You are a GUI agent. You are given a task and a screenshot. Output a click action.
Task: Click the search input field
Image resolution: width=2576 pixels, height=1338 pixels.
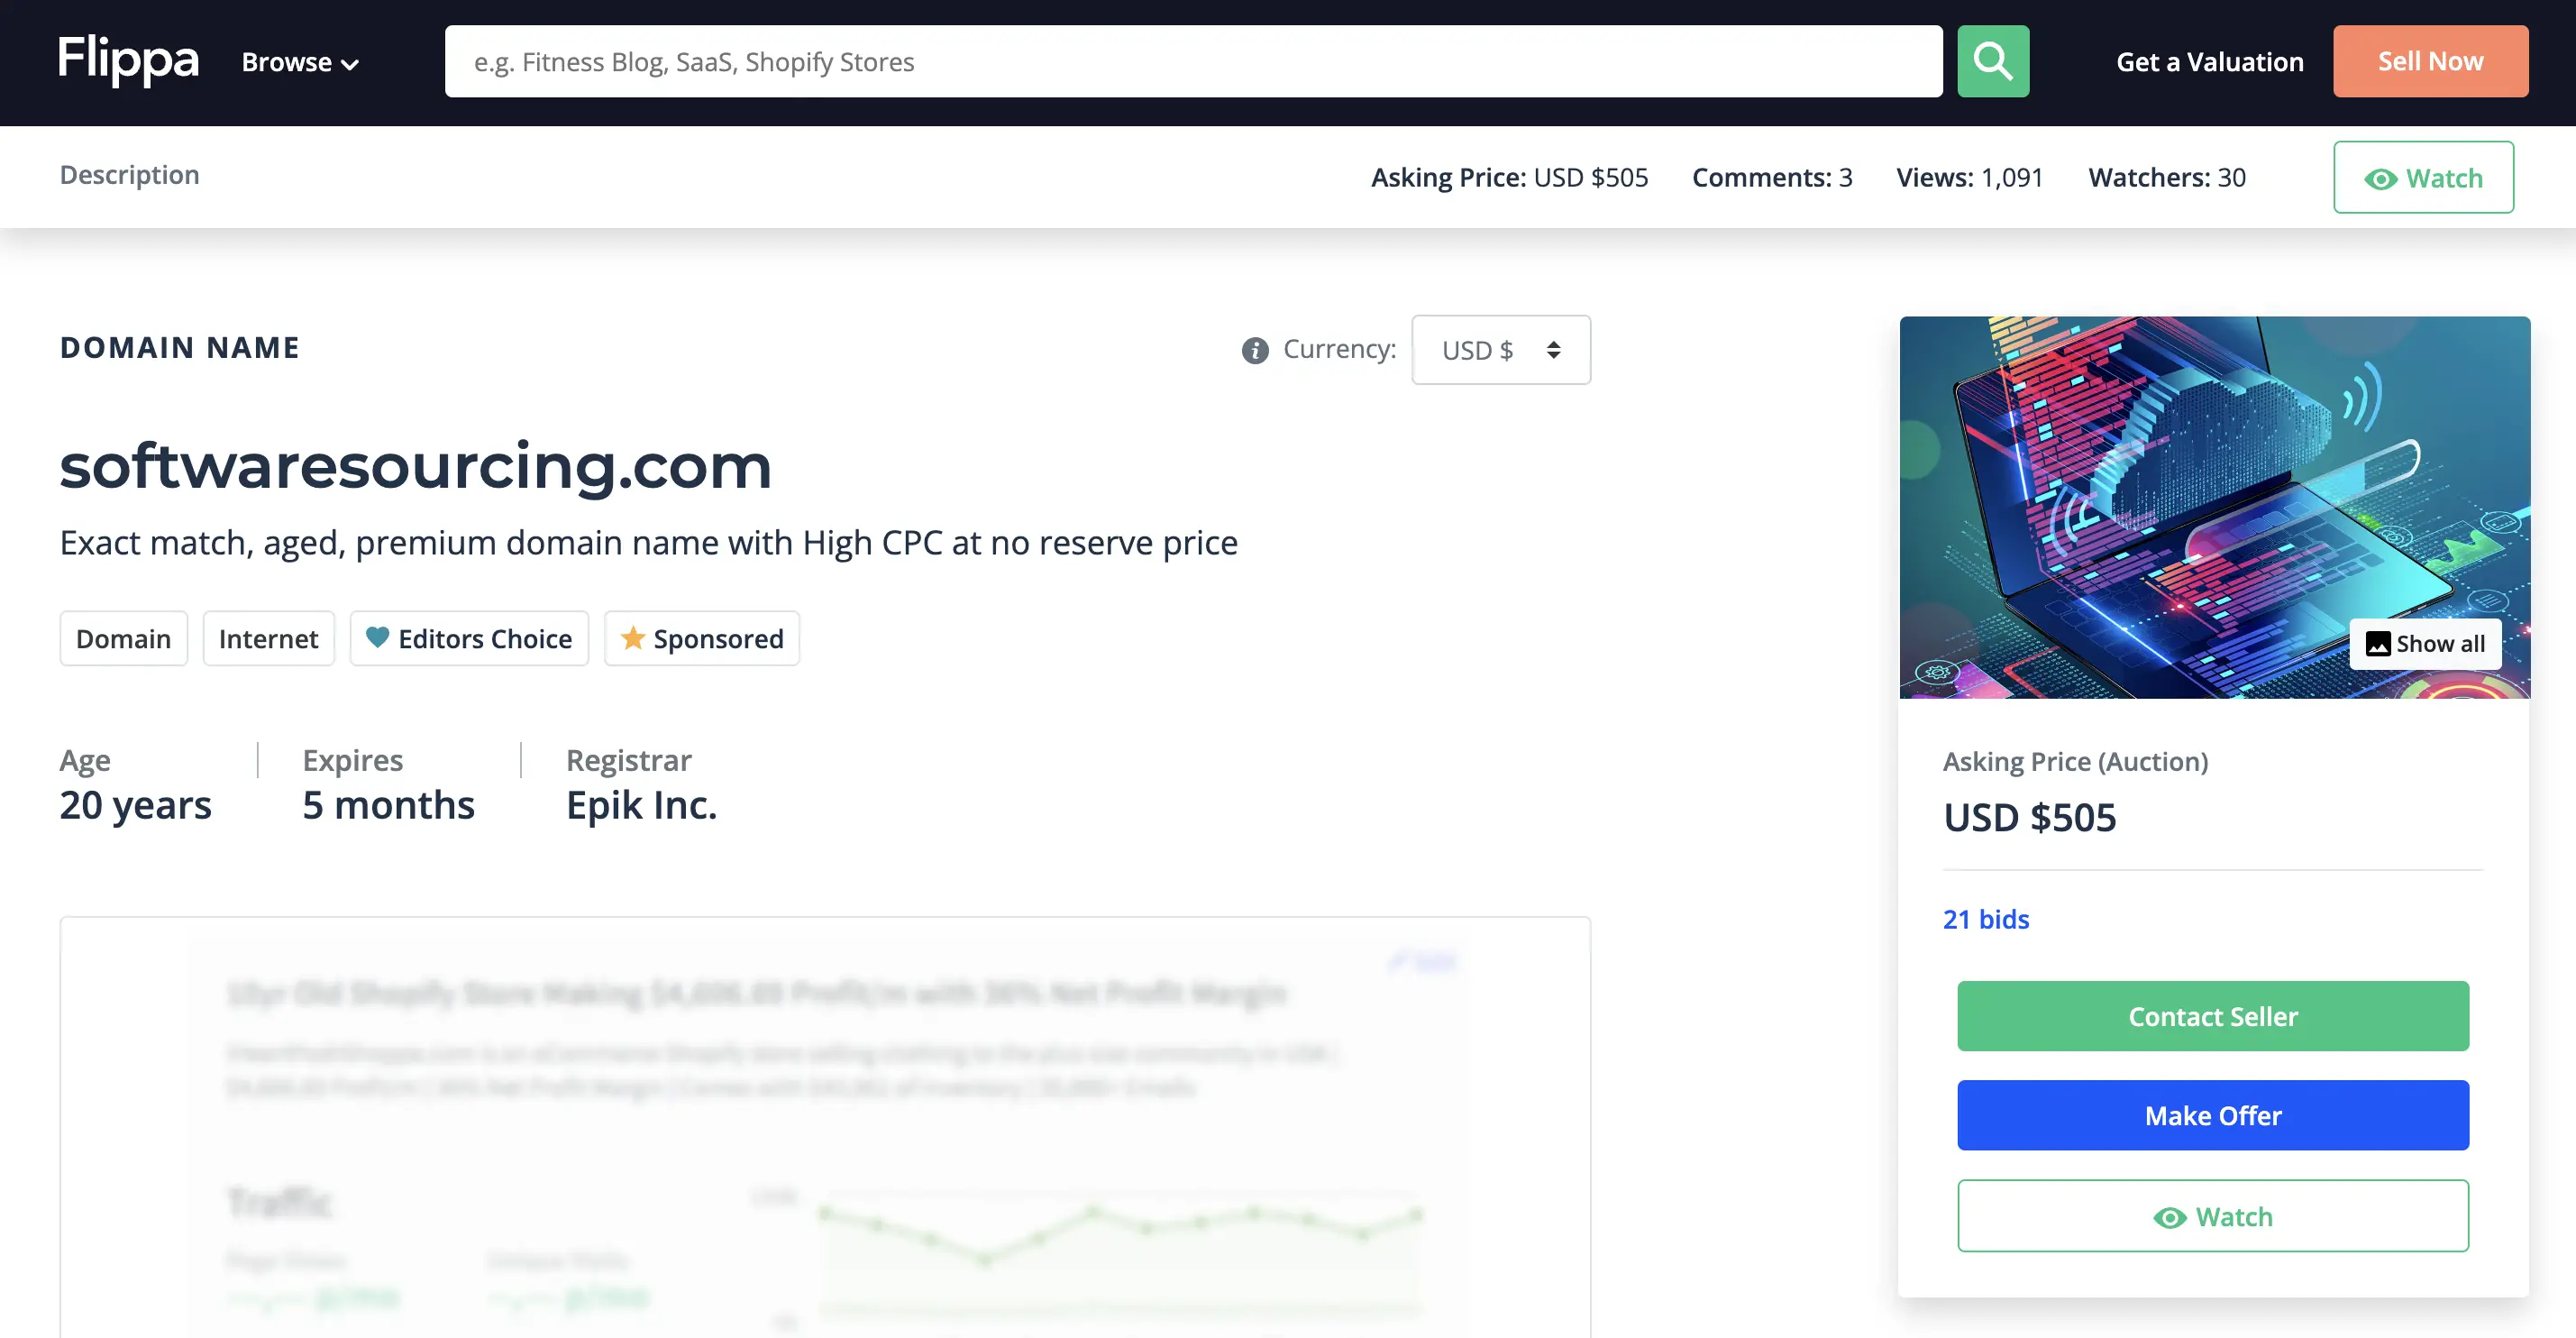1192,63
